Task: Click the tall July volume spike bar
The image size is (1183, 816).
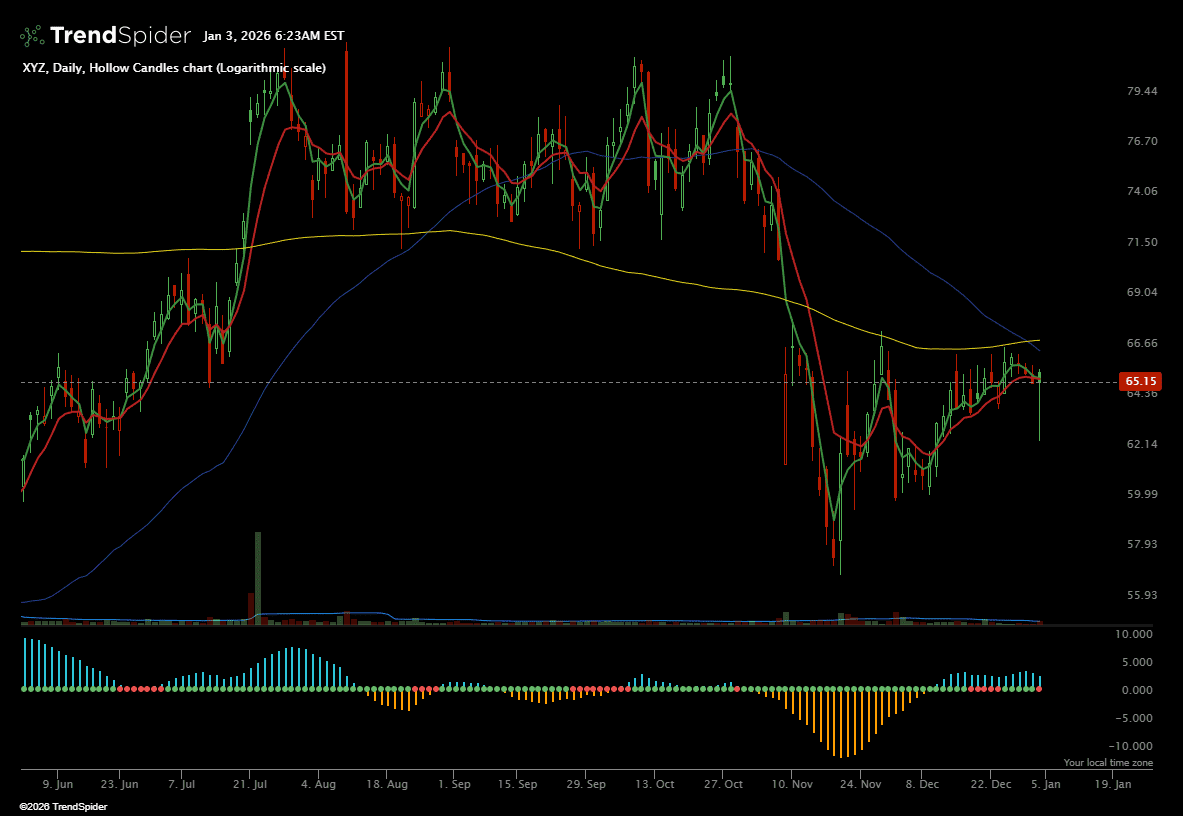Action: (258, 577)
